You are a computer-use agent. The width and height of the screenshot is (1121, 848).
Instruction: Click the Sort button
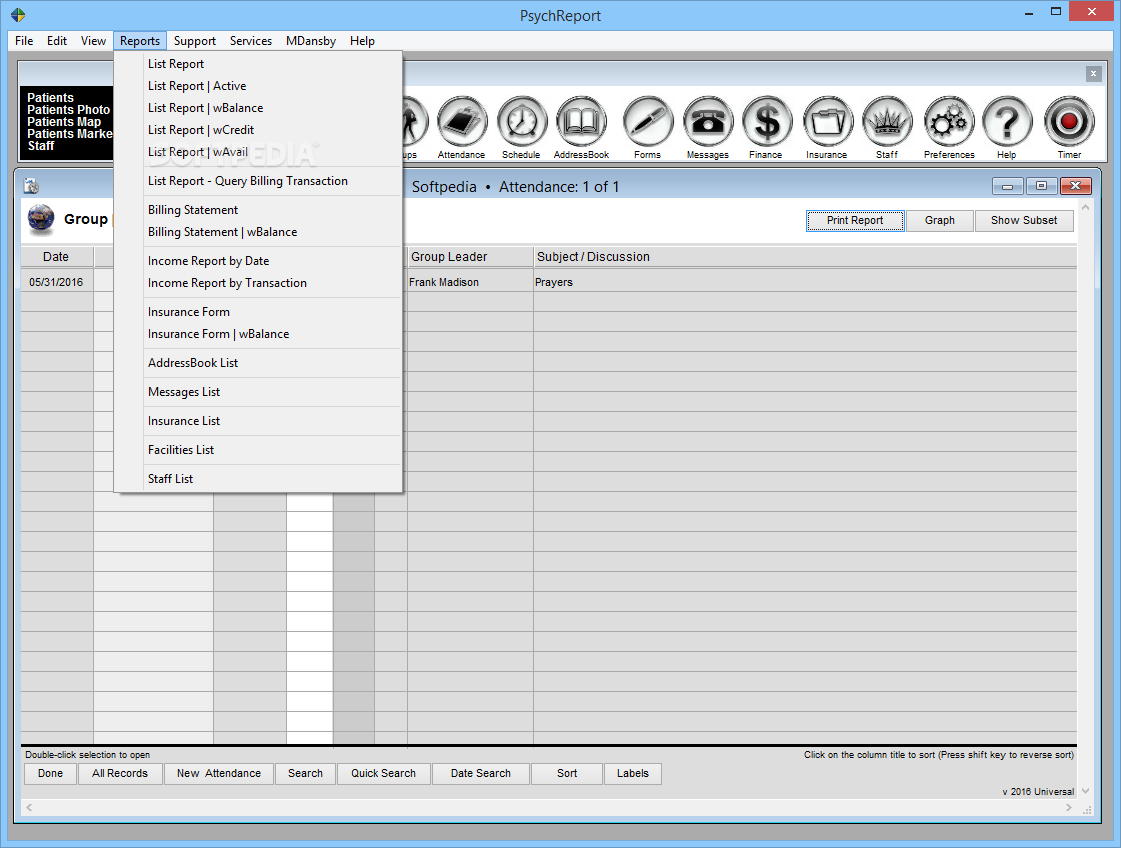567,774
